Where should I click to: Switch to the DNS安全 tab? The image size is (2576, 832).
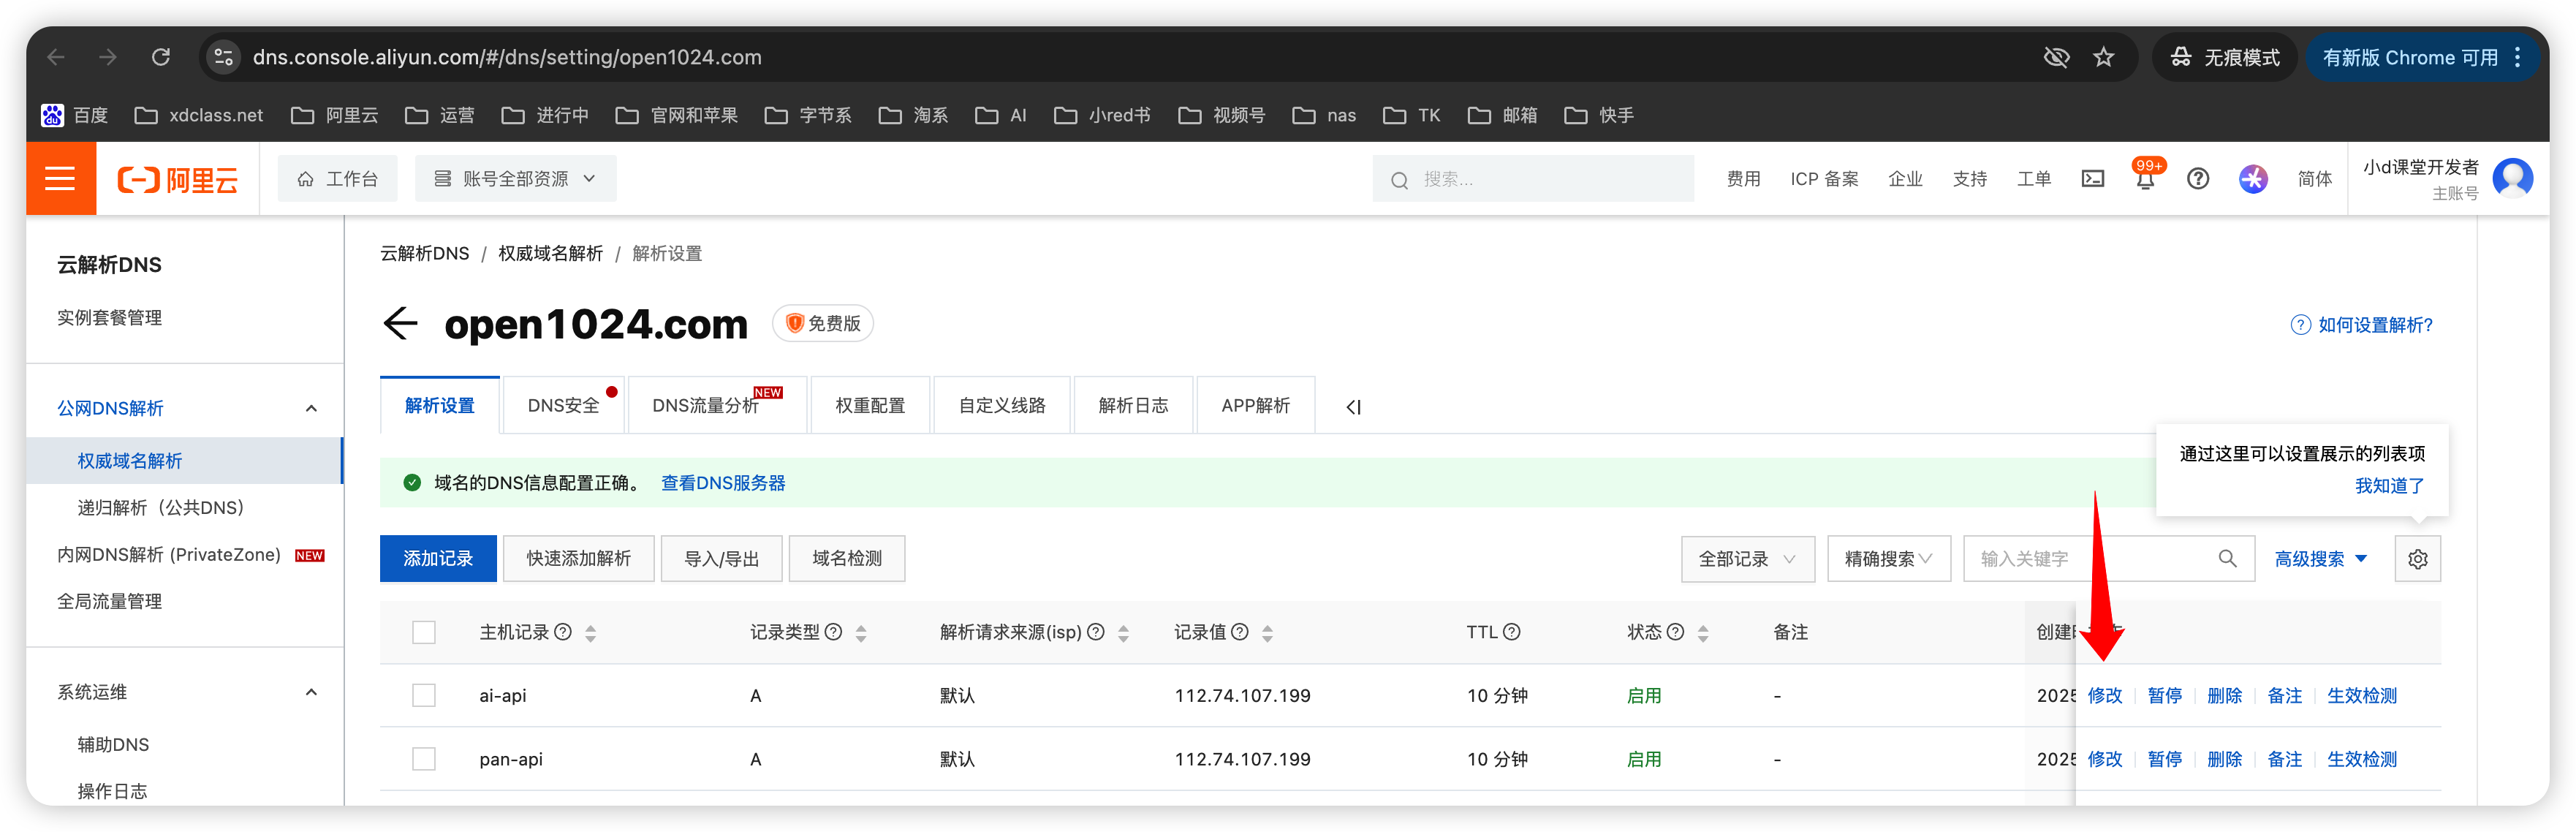(x=563, y=406)
